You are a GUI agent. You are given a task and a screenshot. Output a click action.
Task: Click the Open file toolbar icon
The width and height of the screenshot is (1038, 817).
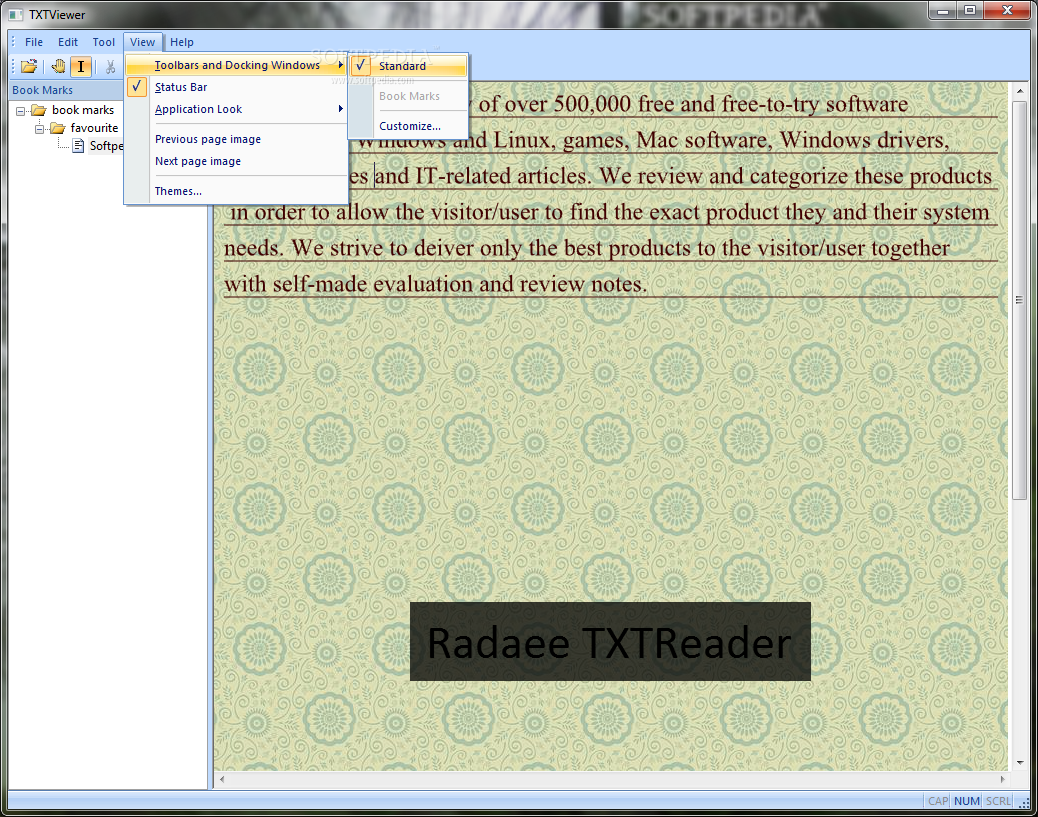pos(29,66)
